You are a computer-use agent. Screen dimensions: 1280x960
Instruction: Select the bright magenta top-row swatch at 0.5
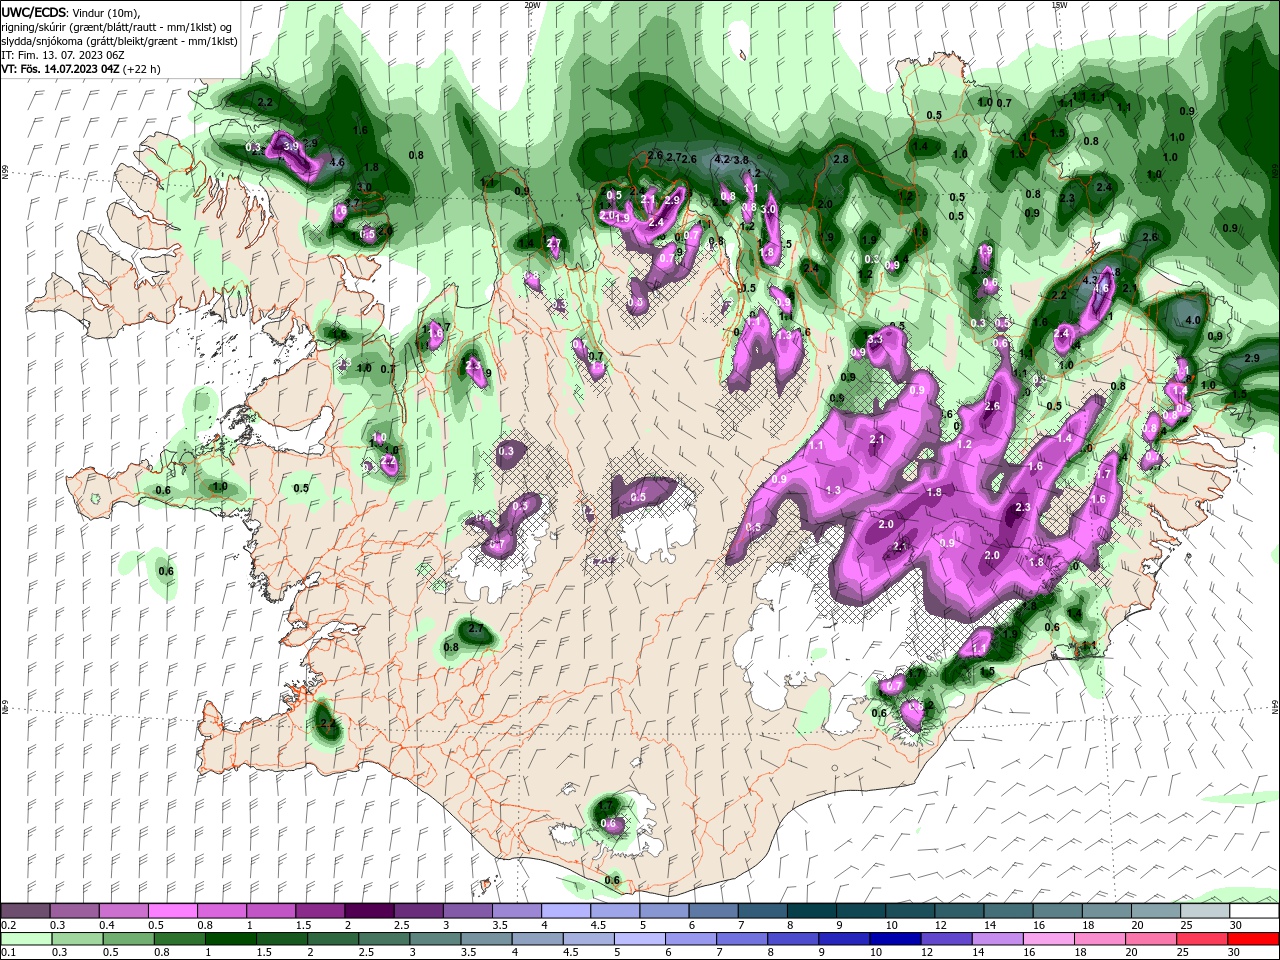tap(172, 911)
